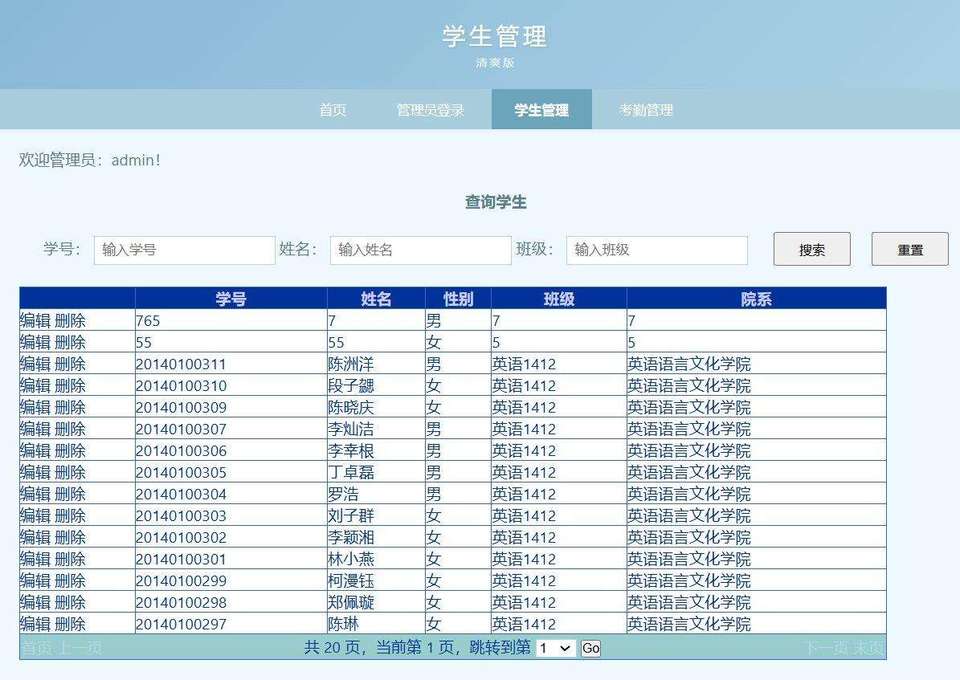
Task: Edit student 陈洲洋
Action: (35, 364)
